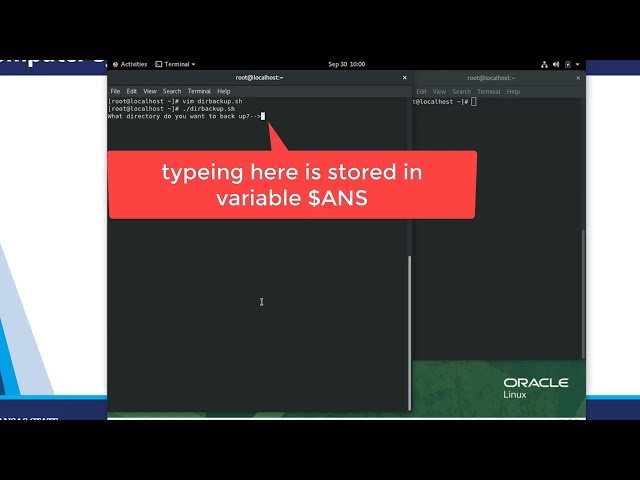Open Help menu in background terminal

pos(513,92)
